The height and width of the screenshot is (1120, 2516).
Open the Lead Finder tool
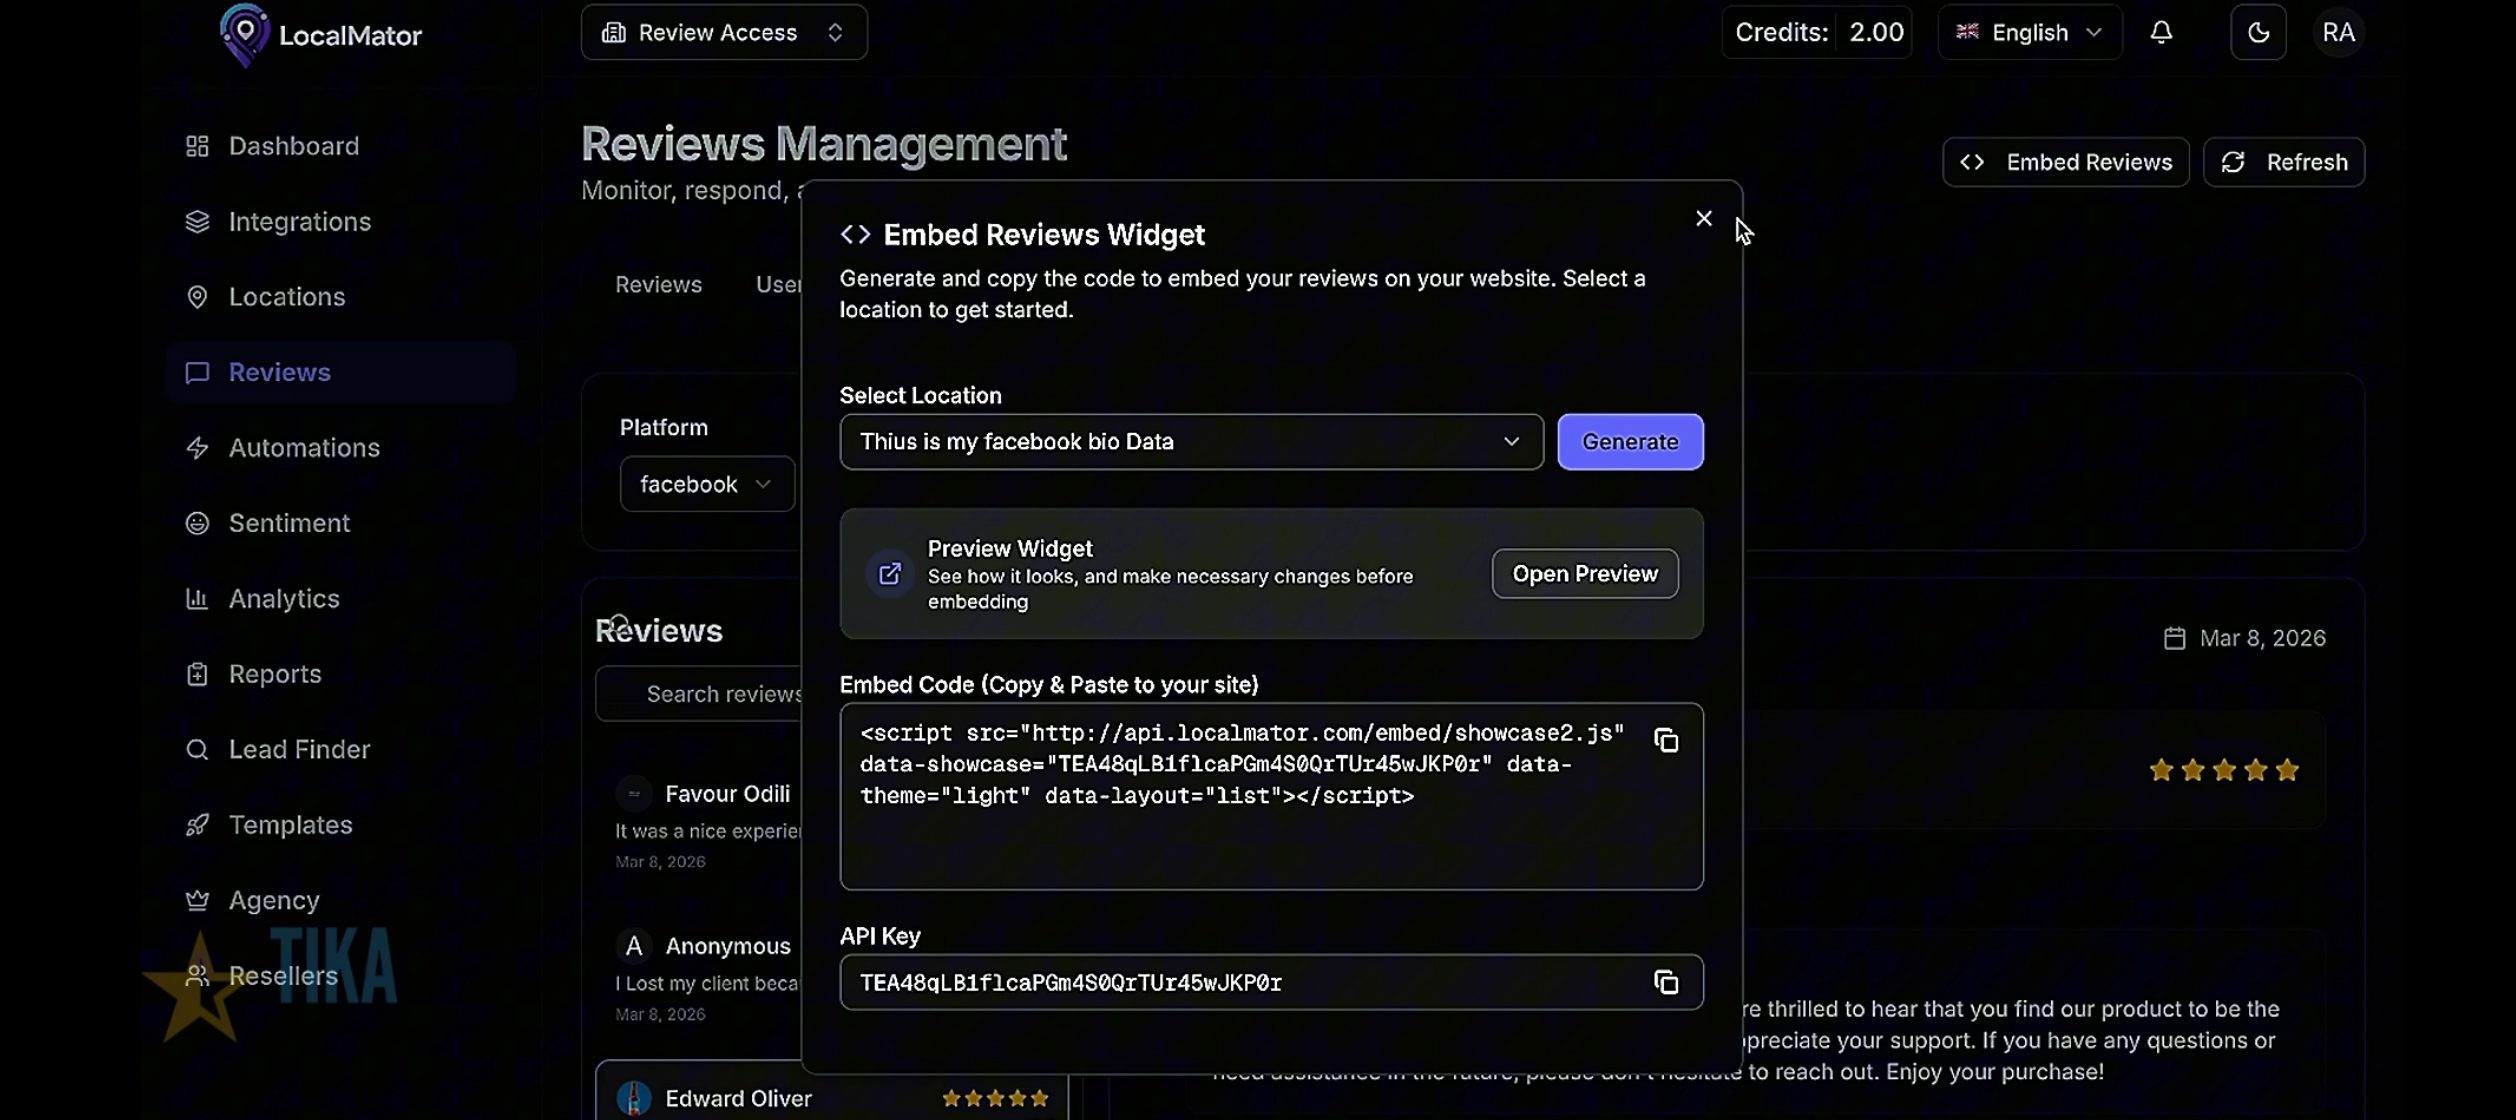pos(300,748)
